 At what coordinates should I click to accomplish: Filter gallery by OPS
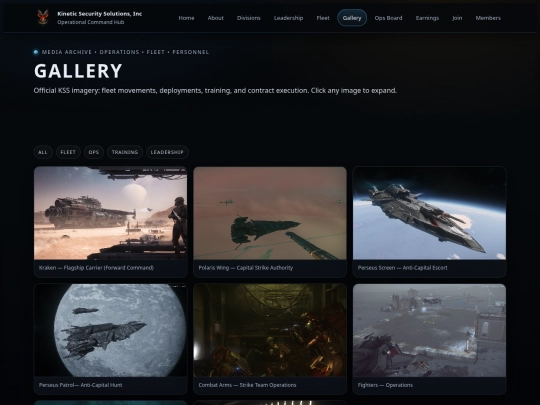click(94, 152)
